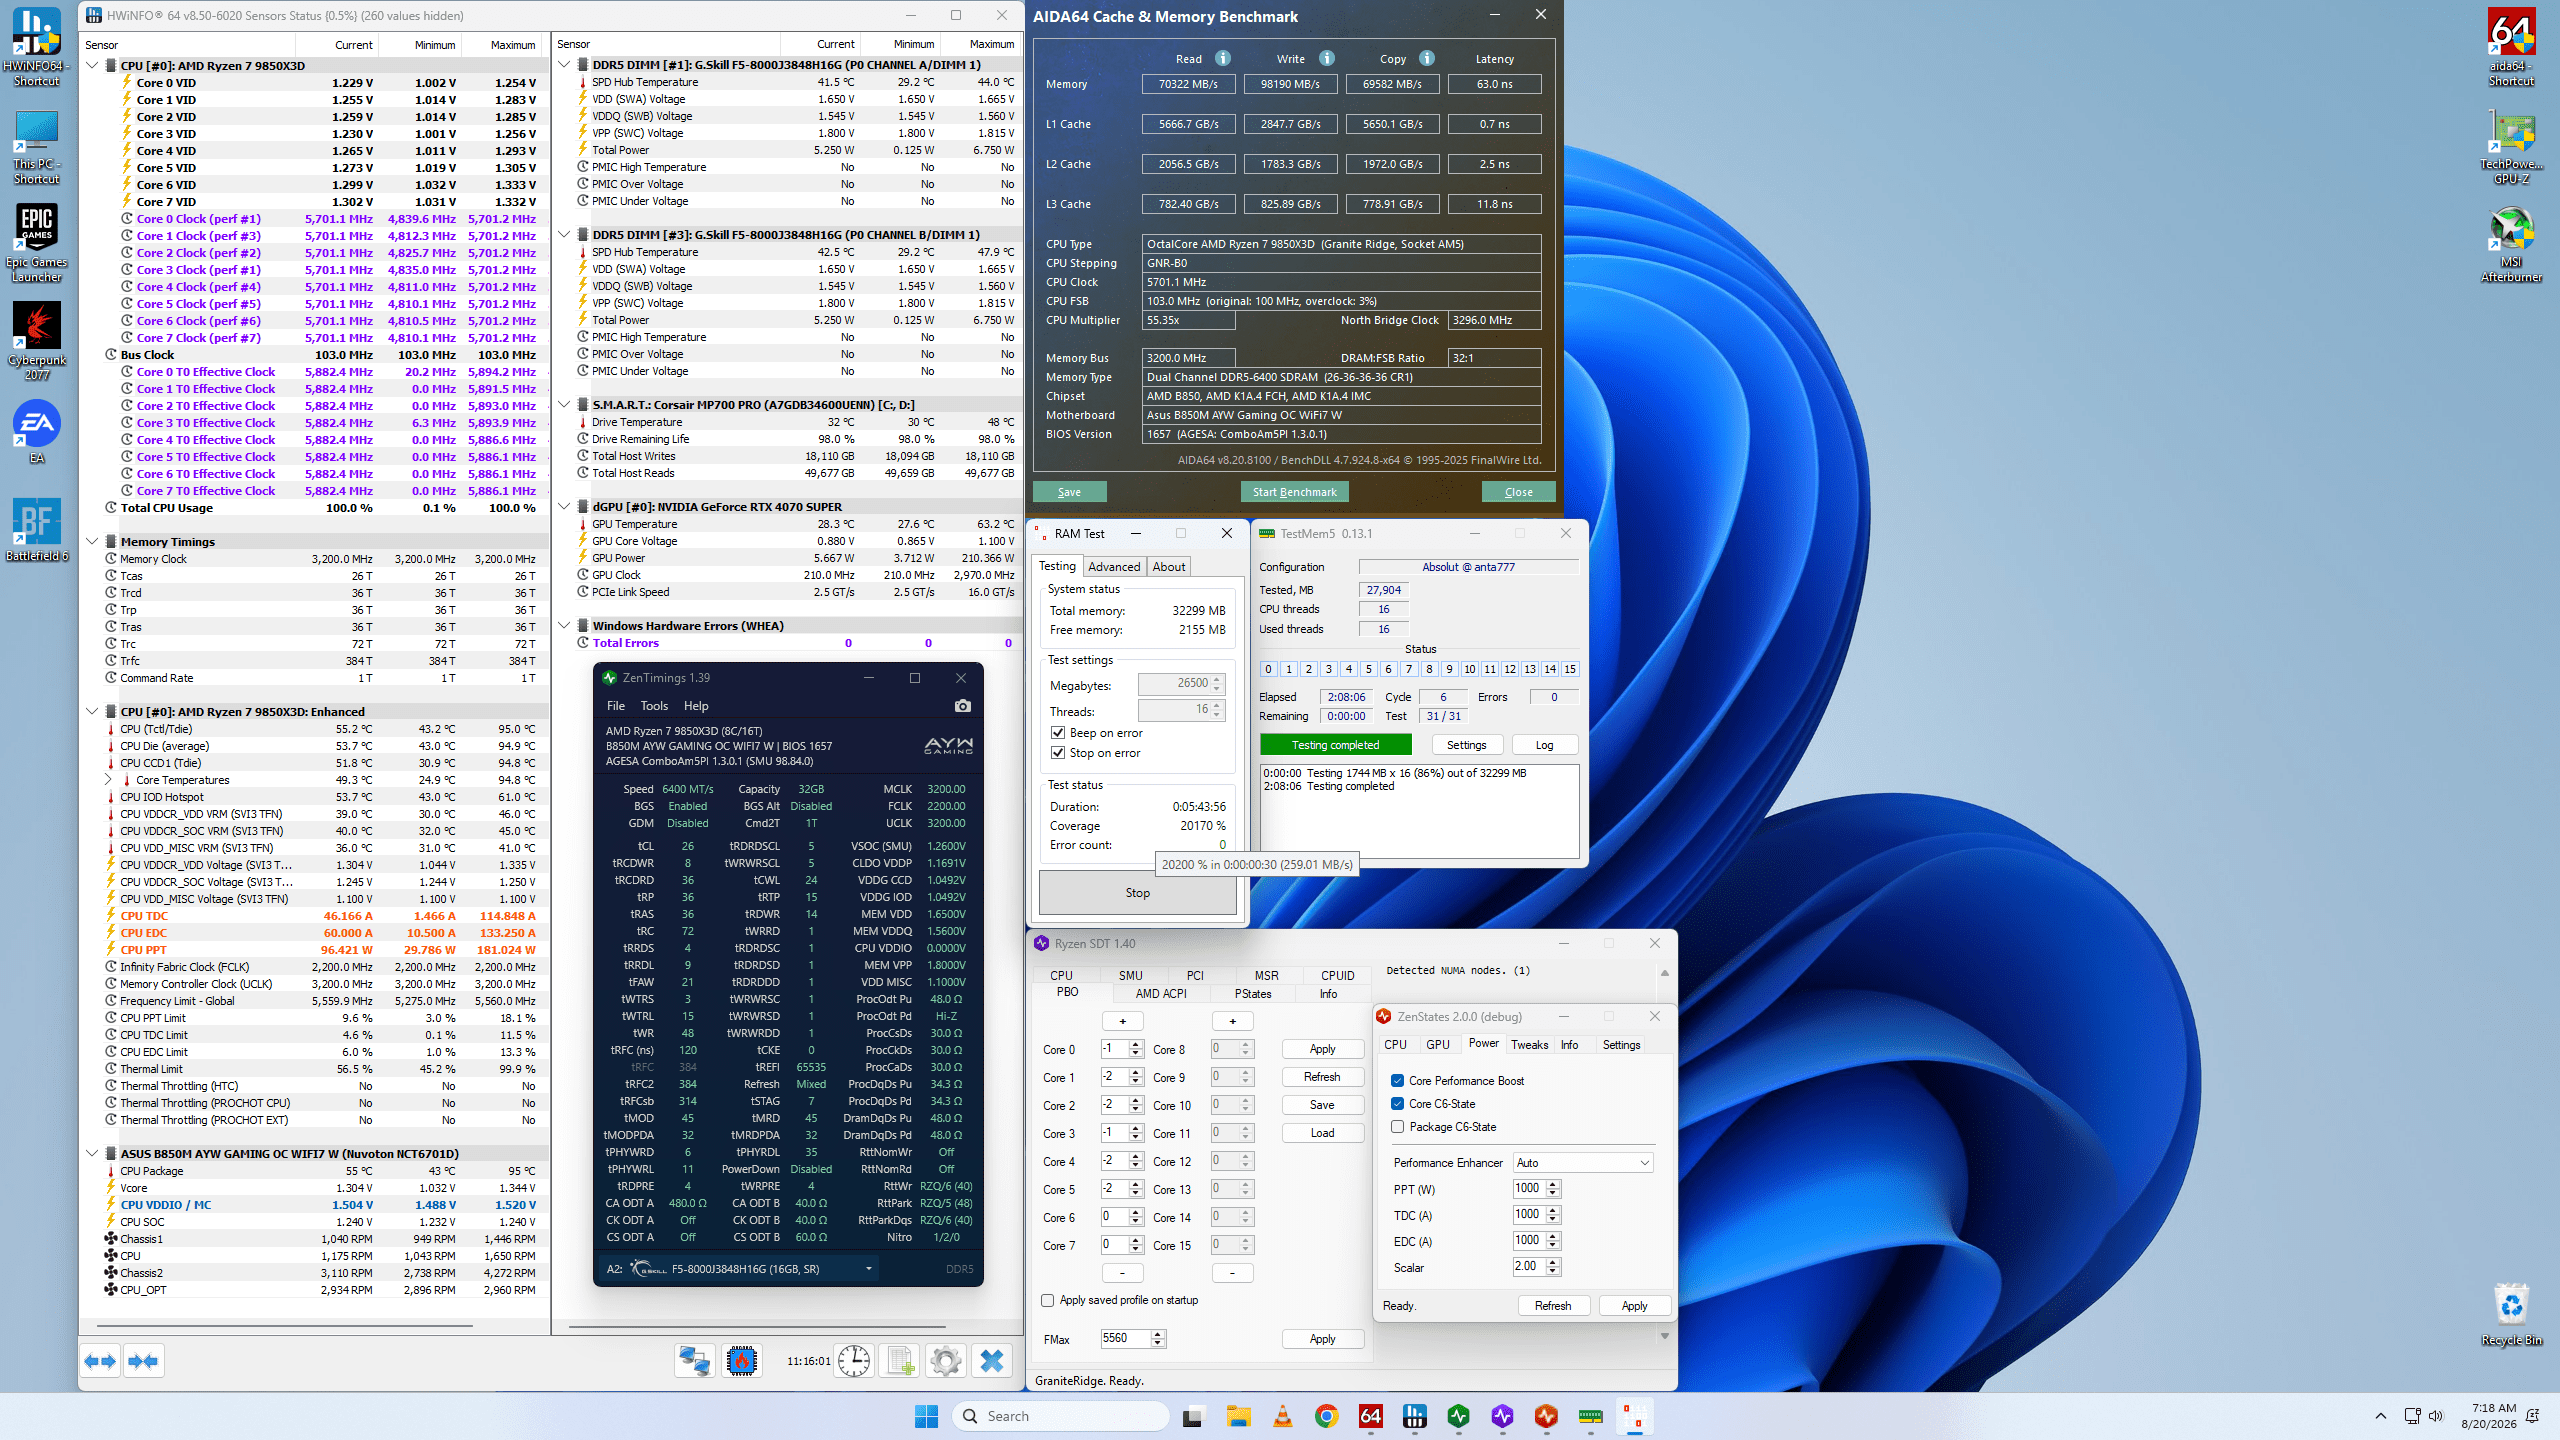The height and width of the screenshot is (1440, 2560).
Task: Click the PPT (W) field in ZenStates
Action: 1528,1189
